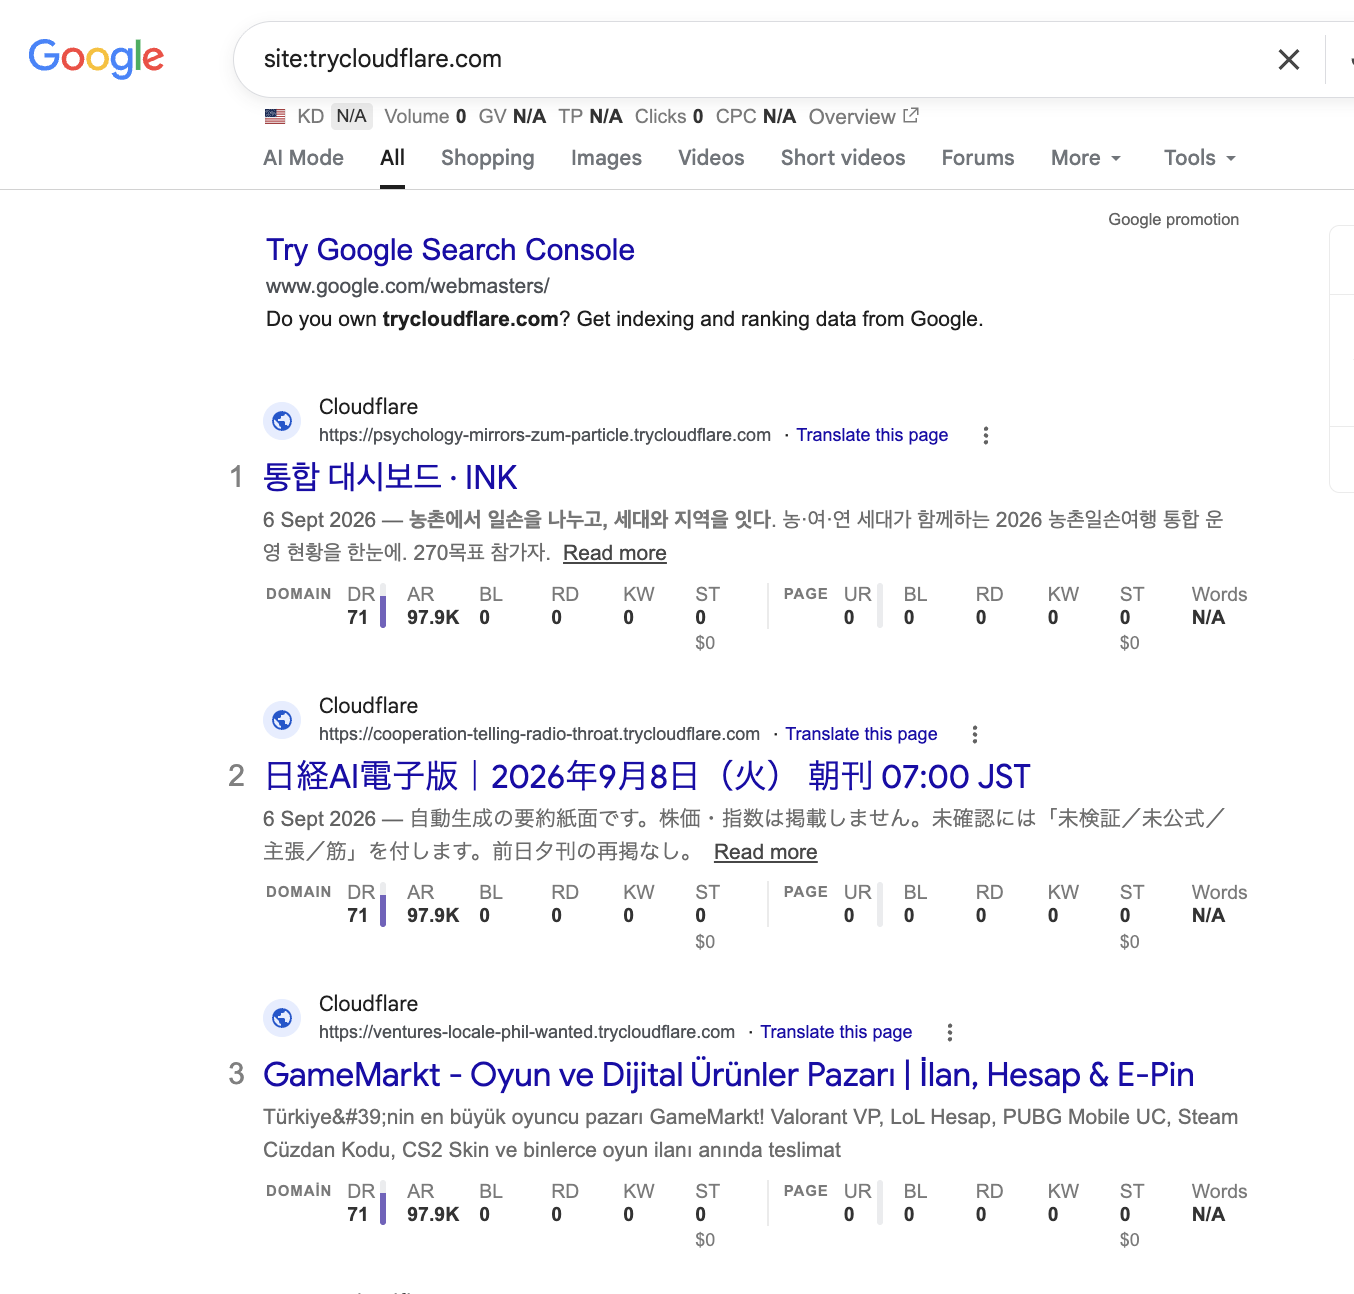This screenshot has height=1294, width=1354.
Task: Open the Videos tab
Action: click(x=711, y=158)
